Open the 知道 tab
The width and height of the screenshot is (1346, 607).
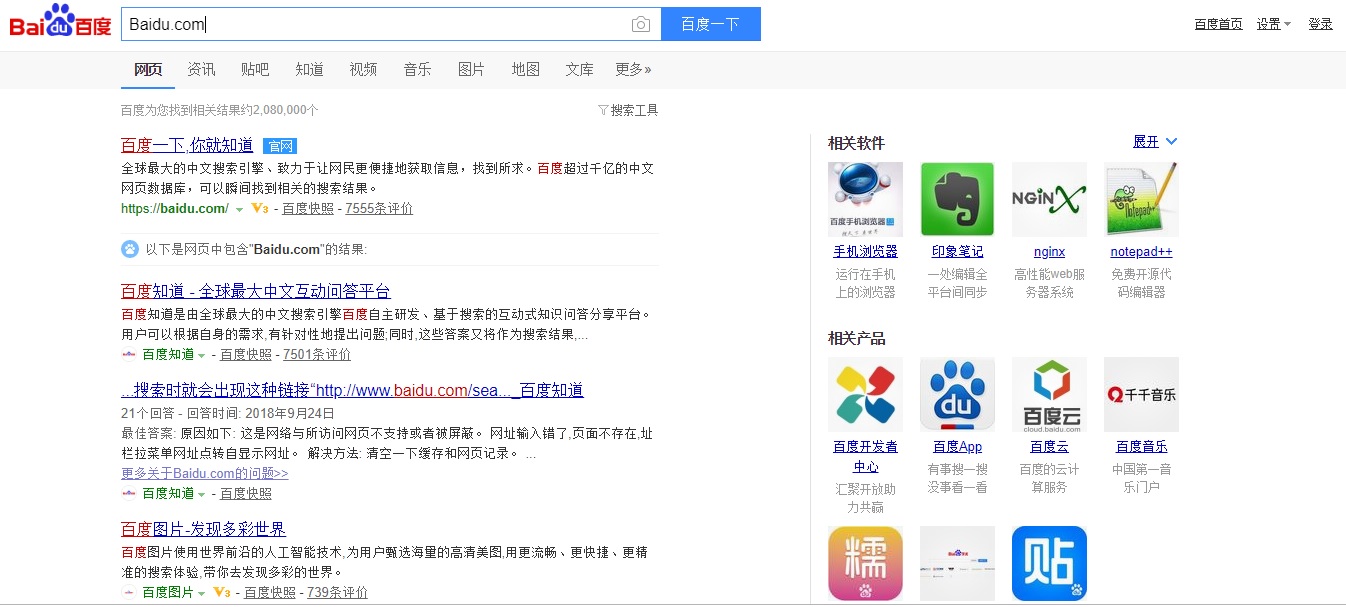coord(309,69)
